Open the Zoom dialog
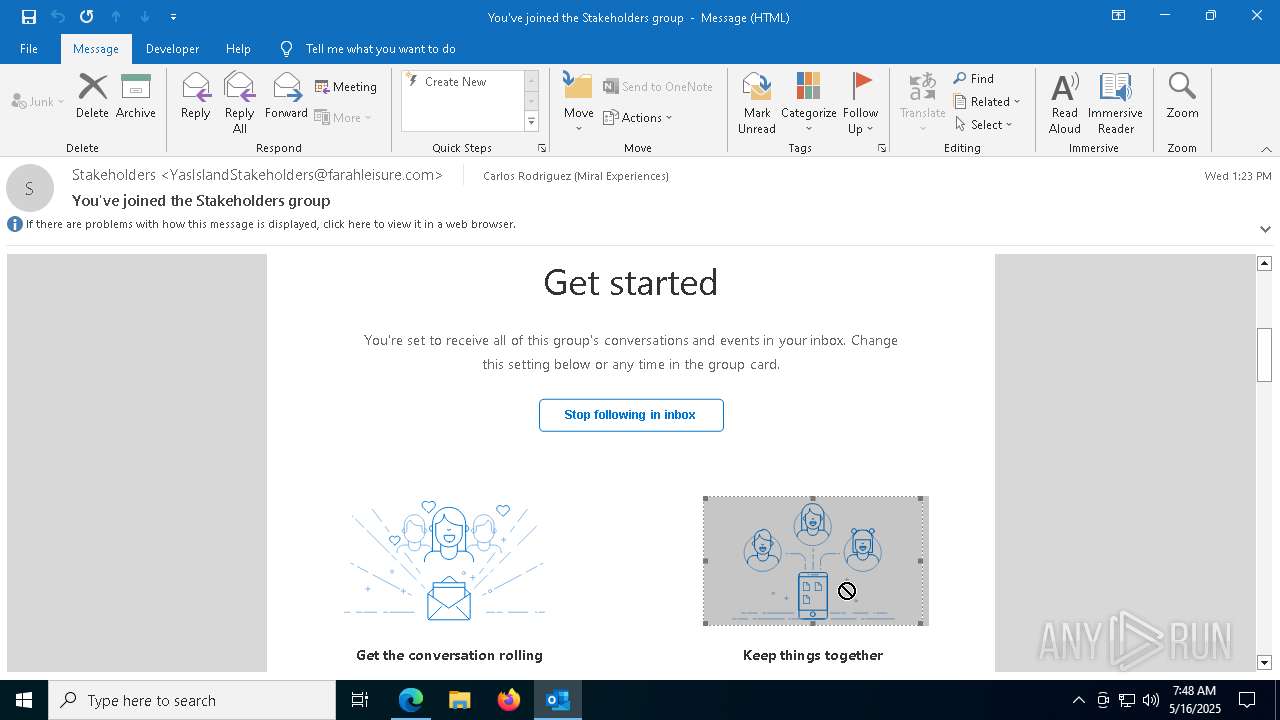This screenshot has width=1280, height=720. tap(1182, 96)
